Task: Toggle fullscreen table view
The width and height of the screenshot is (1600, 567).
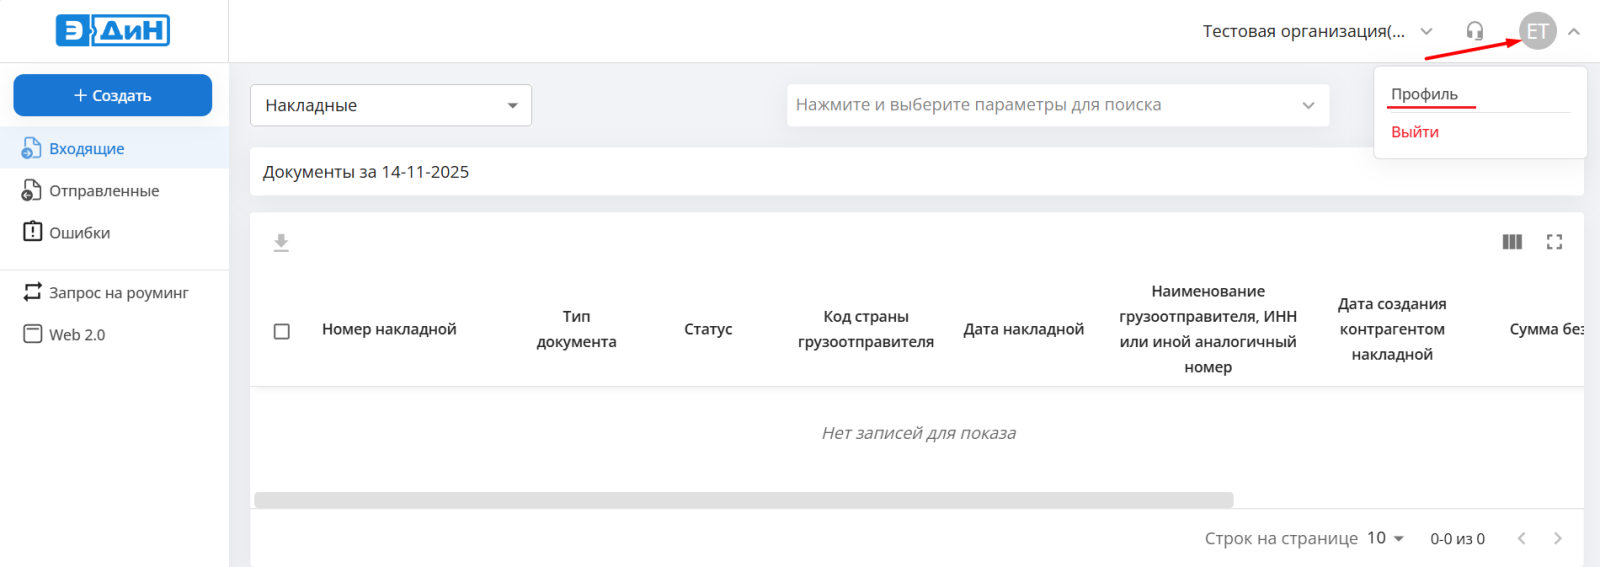Action: [x=1554, y=242]
